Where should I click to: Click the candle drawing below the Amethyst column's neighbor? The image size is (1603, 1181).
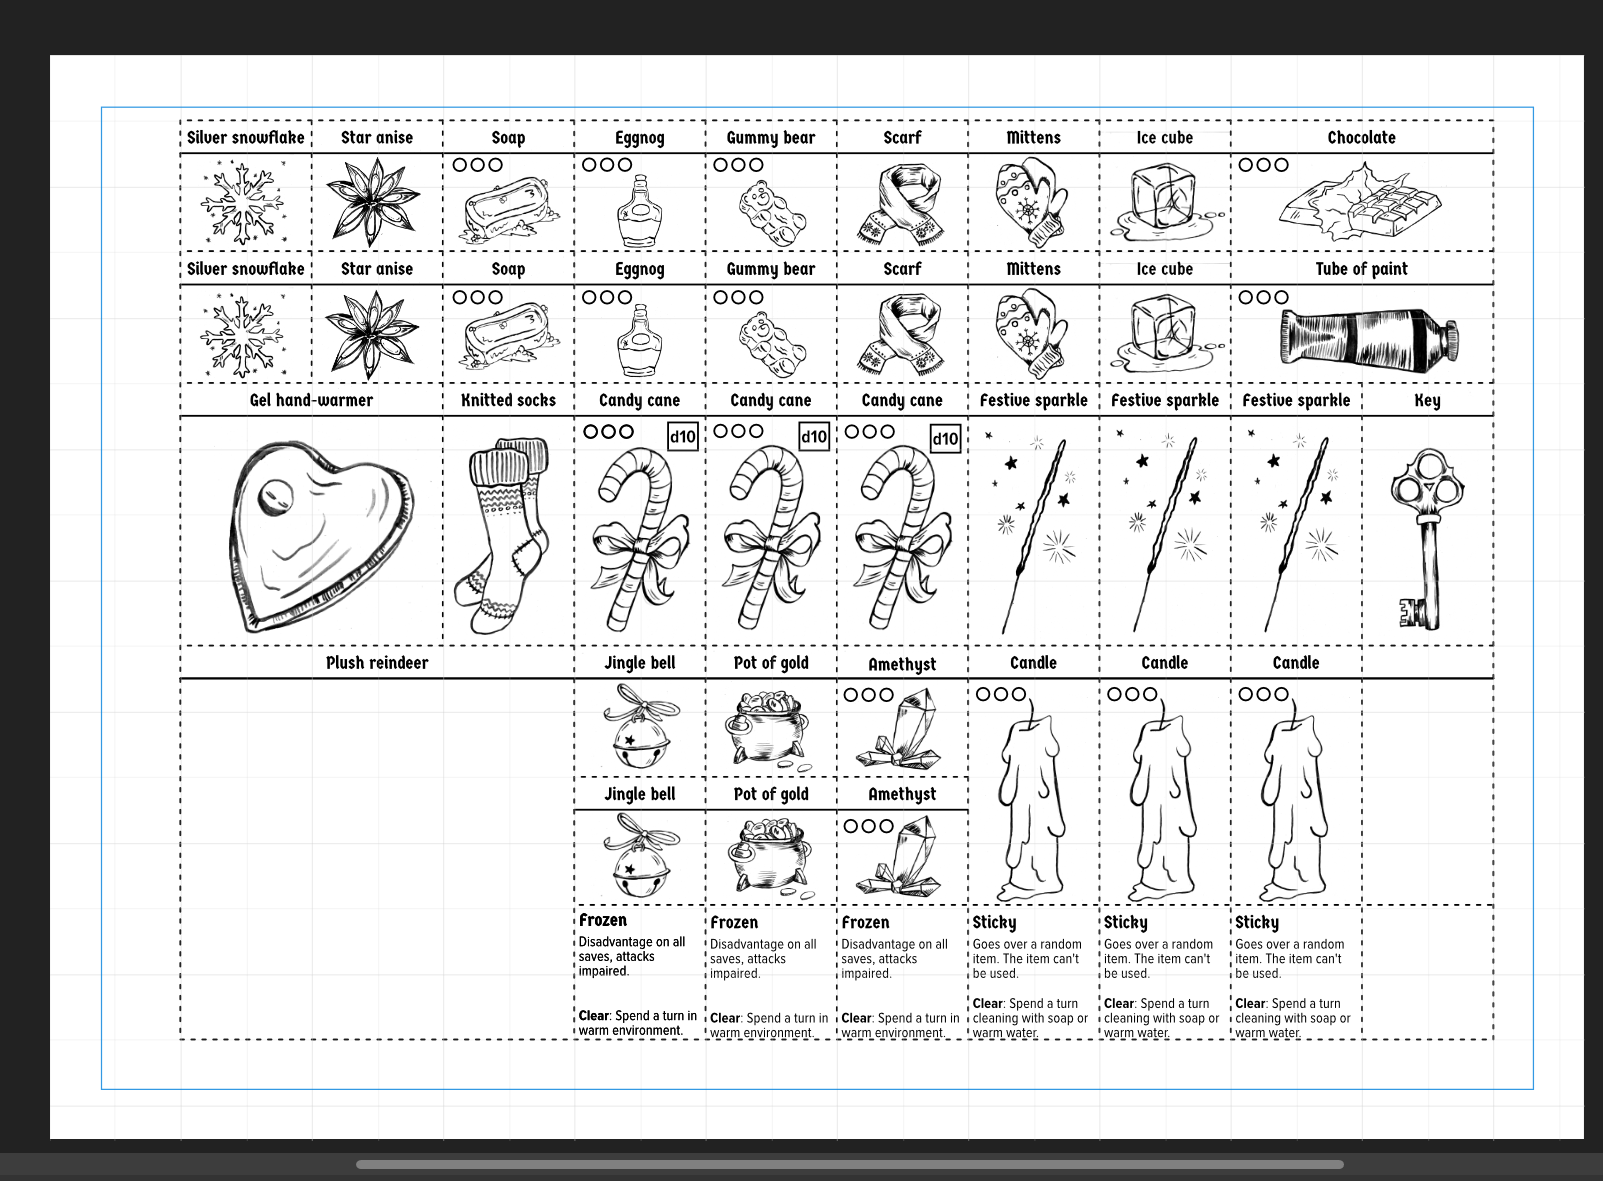(x=1033, y=800)
